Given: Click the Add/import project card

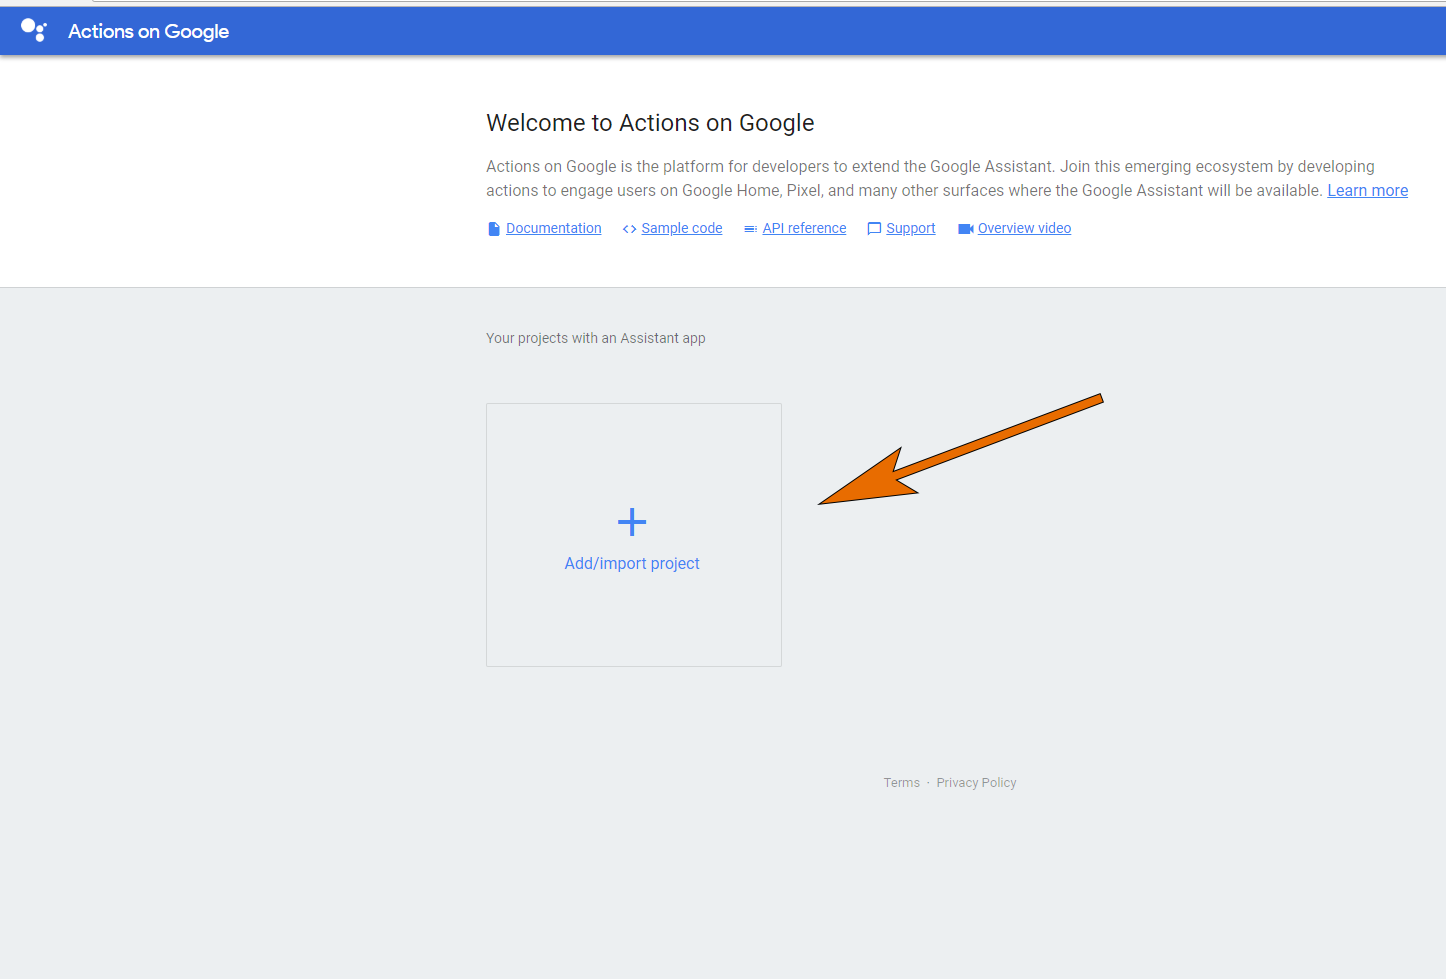Looking at the screenshot, I should [632, 535].
